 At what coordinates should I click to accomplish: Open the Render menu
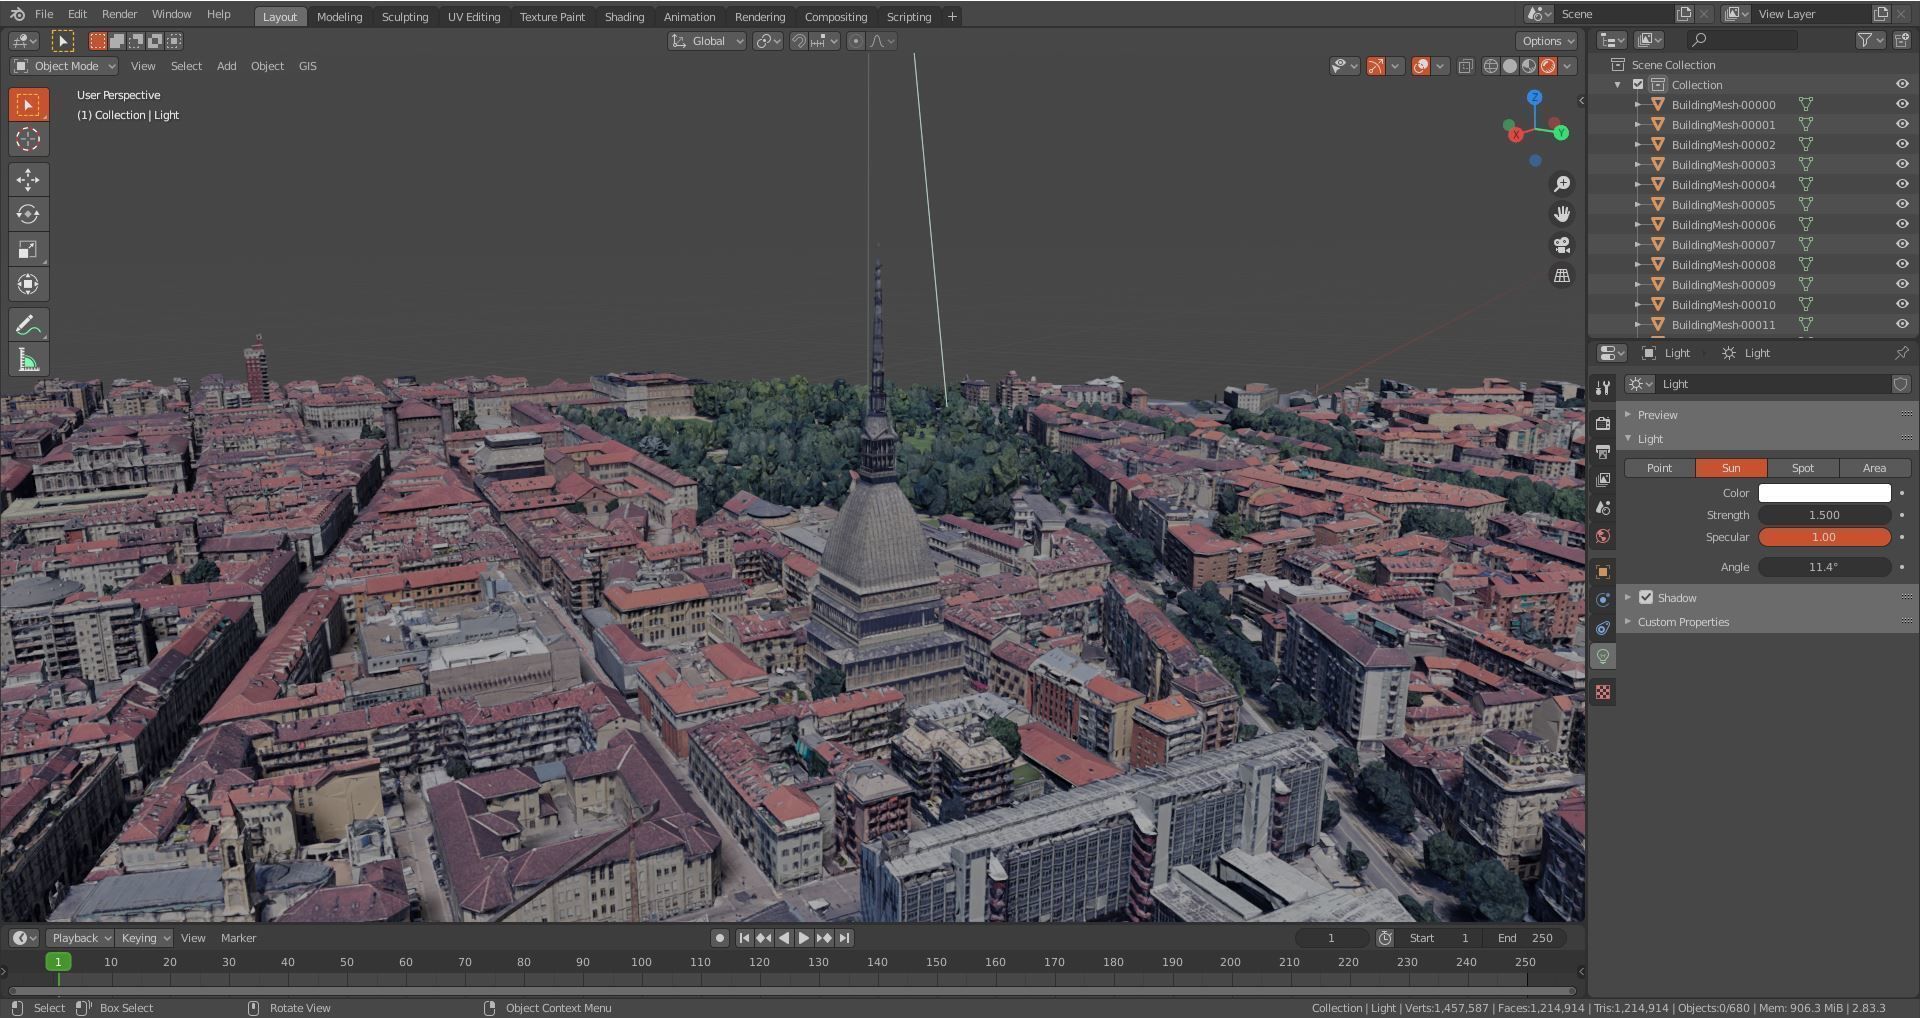(119, 14)
